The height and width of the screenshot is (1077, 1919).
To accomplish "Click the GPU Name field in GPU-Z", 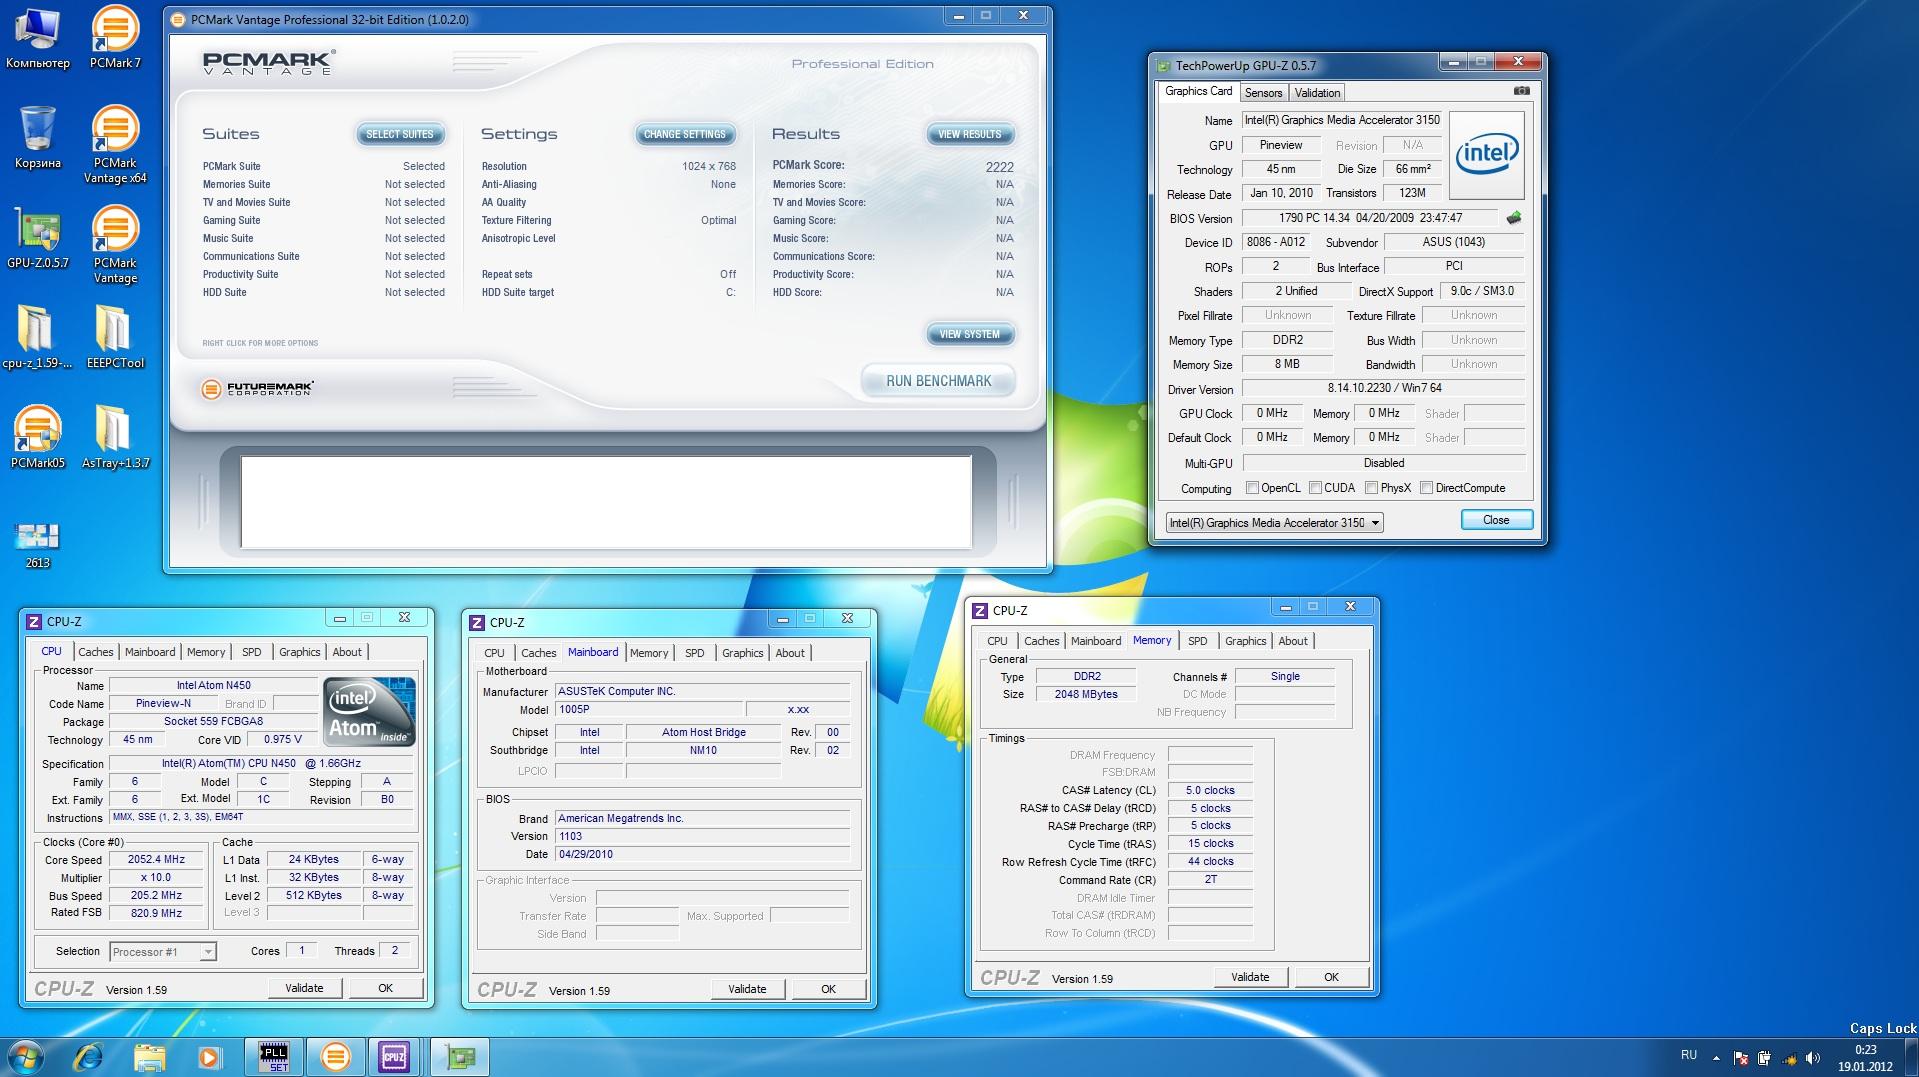I will coord(1342,120).
